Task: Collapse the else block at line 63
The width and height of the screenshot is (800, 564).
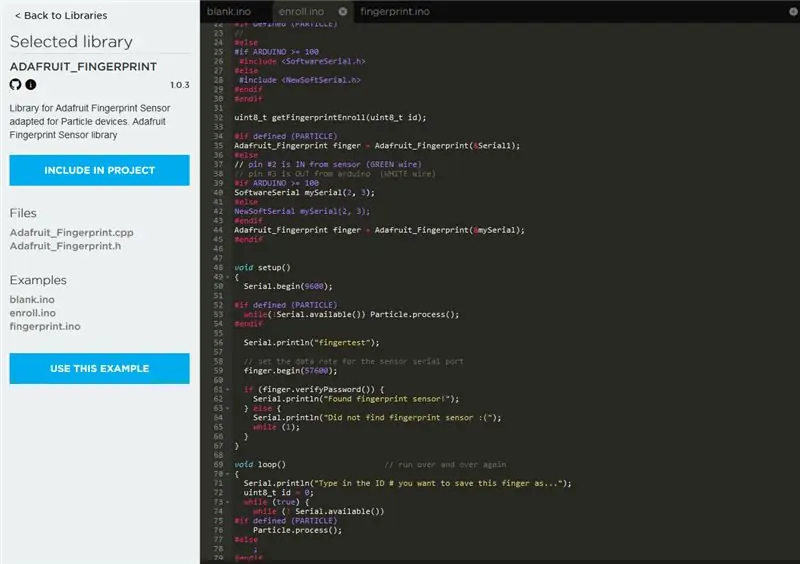Action: 228,408
